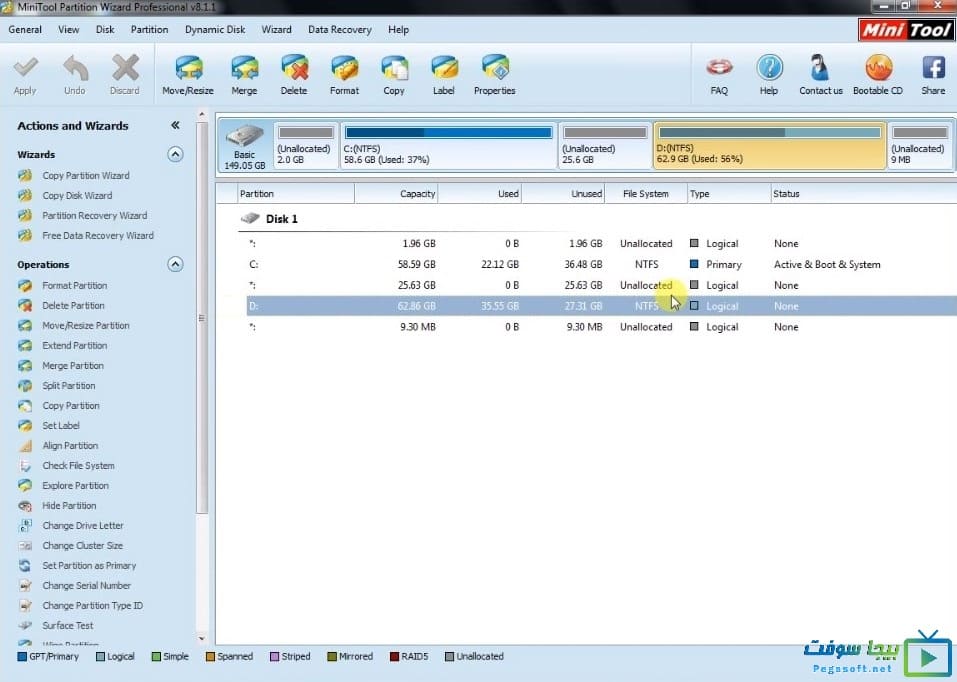
Task: Select the D:(NTFS) partition bar in disk map
Action: click(769, 145)
